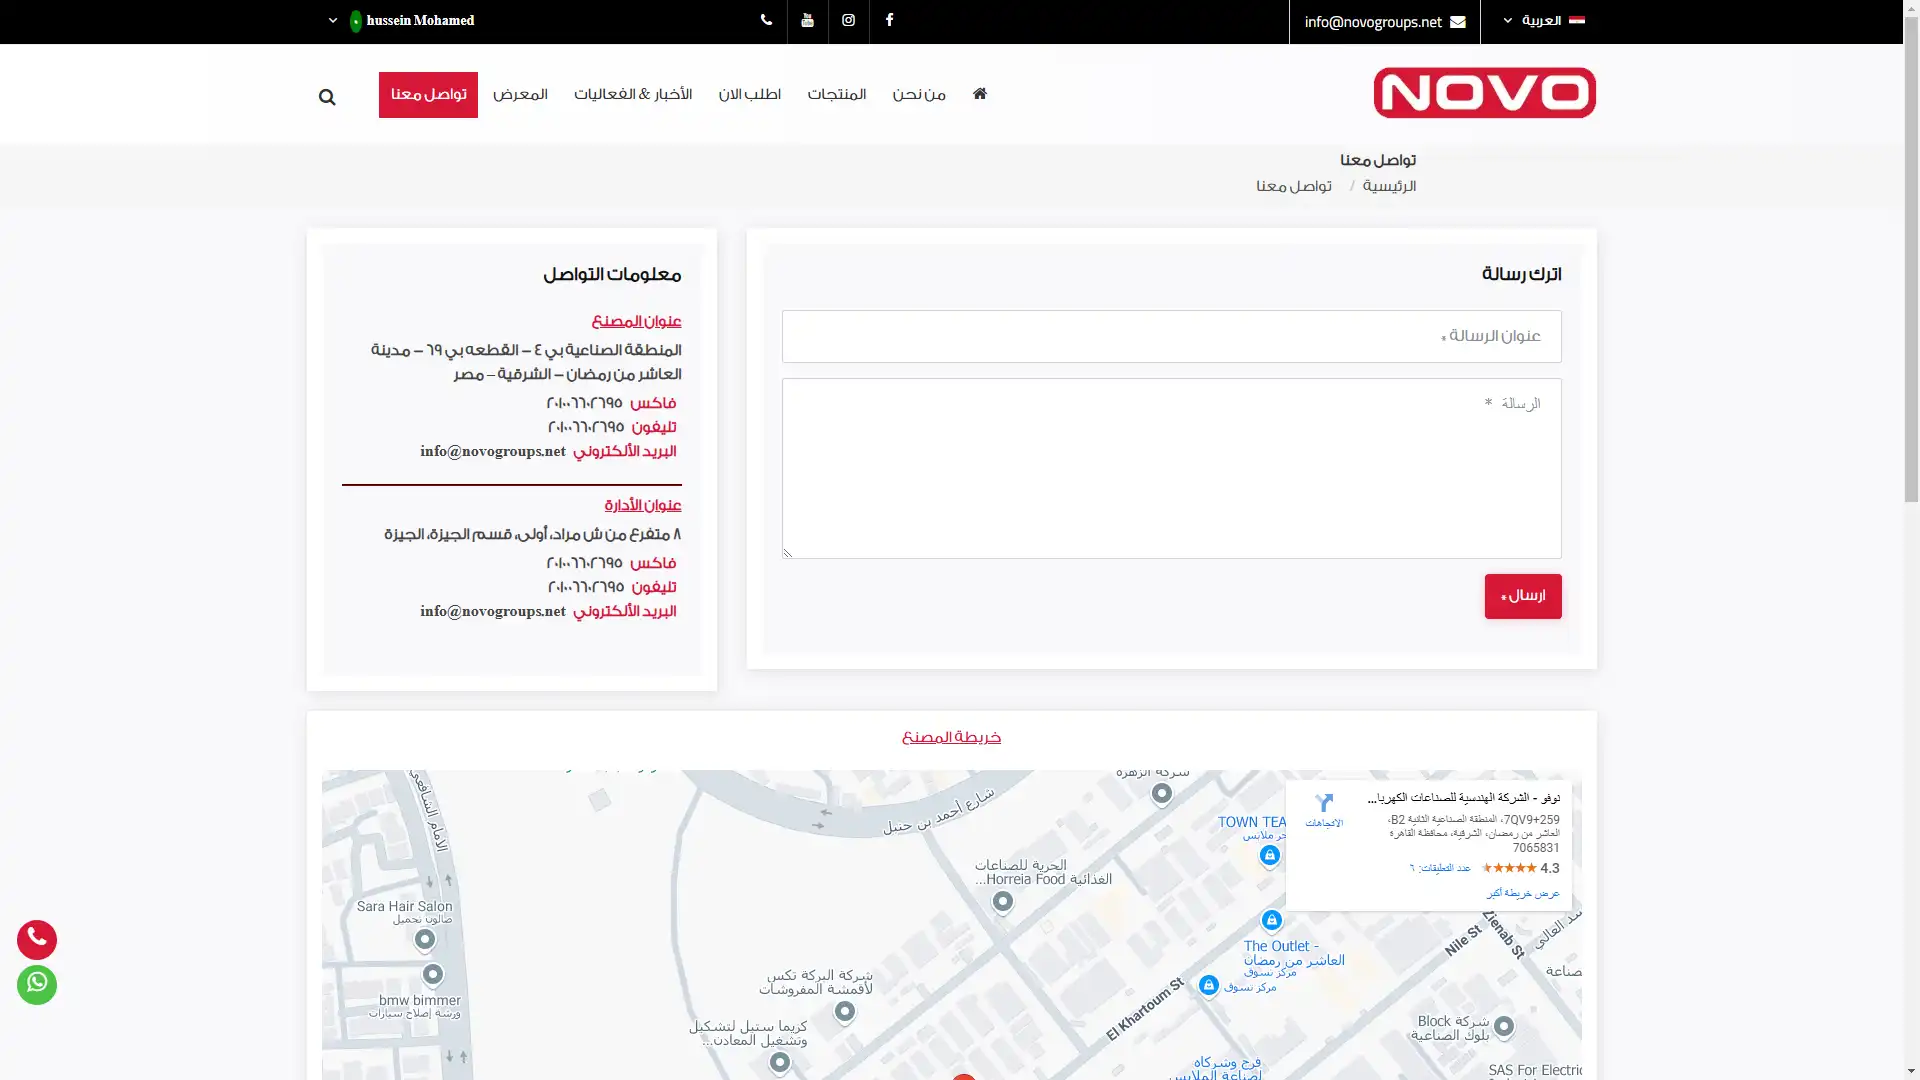This screenshot has height=1080, width=1920.
Task: Click the red floating call button
Action: (37, 940)
